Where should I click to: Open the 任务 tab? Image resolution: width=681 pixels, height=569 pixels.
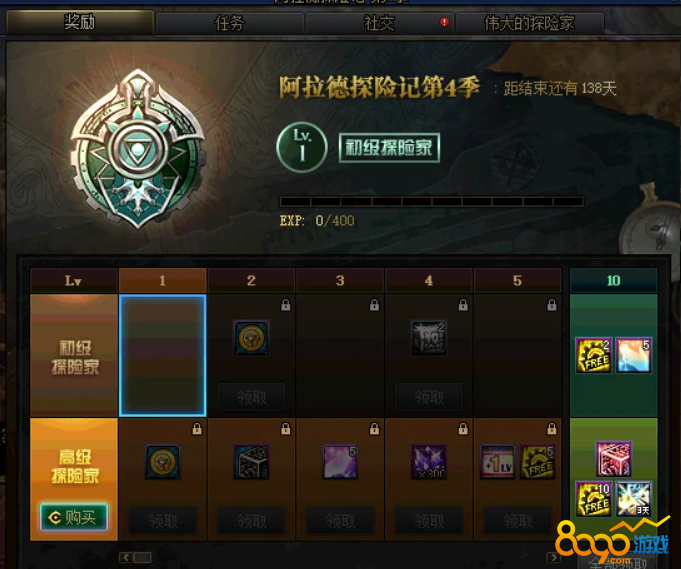229,23
